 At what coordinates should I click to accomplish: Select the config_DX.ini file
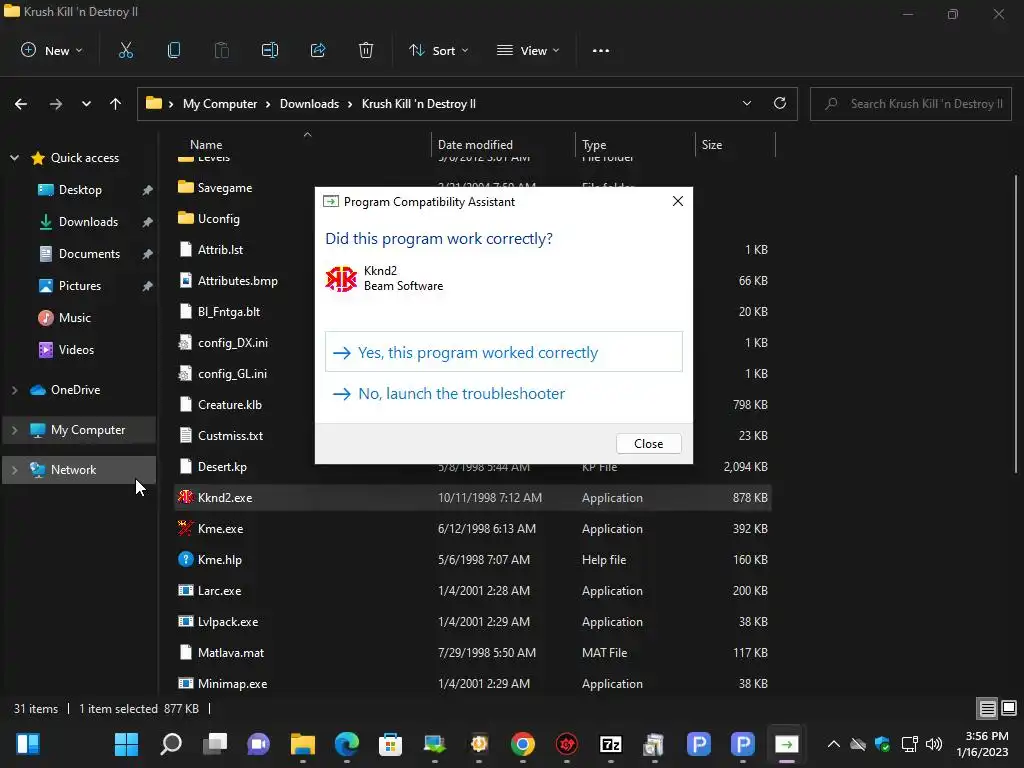(232, 343)
